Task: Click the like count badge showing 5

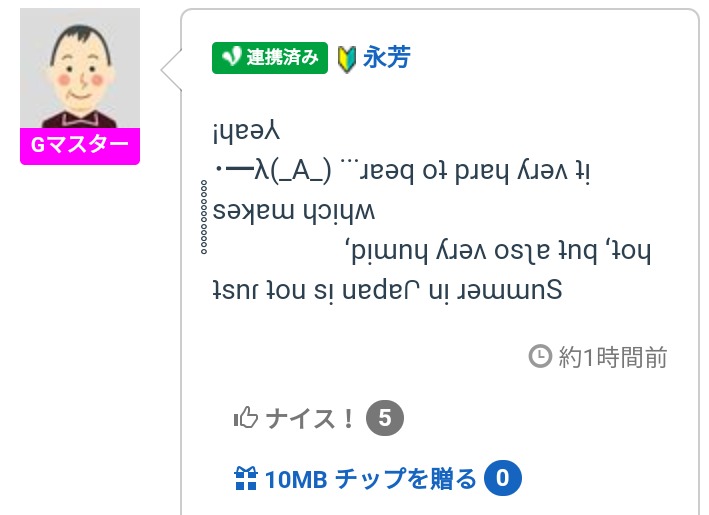Action: pyautogui.click(x=385, y=418)
